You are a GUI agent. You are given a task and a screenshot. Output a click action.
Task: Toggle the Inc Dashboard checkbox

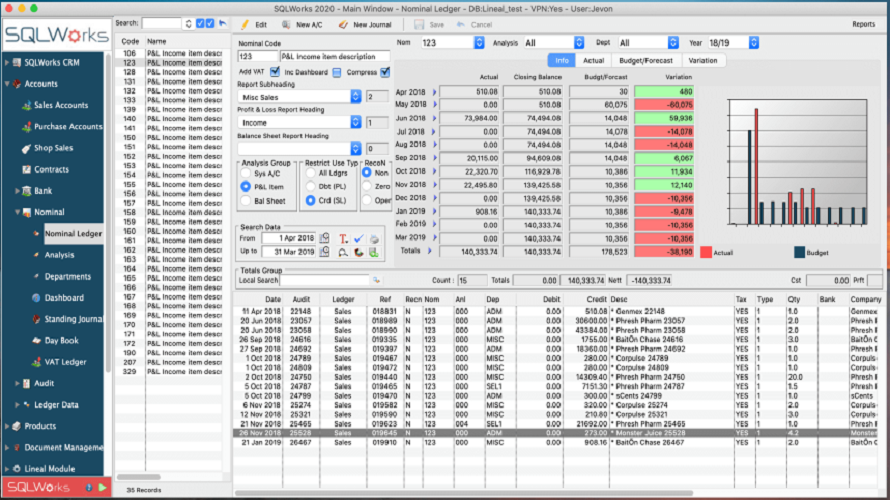337,73
